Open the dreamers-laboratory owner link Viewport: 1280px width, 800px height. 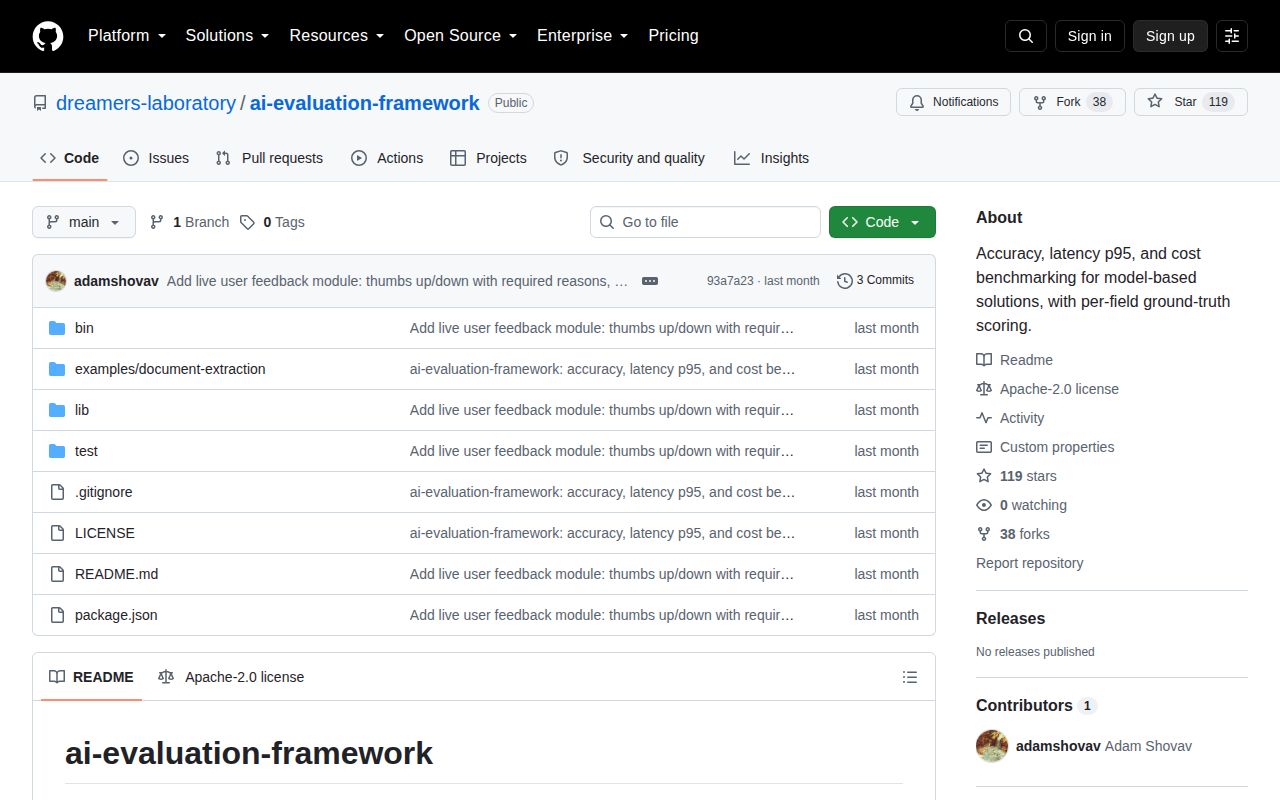[146, 103]
